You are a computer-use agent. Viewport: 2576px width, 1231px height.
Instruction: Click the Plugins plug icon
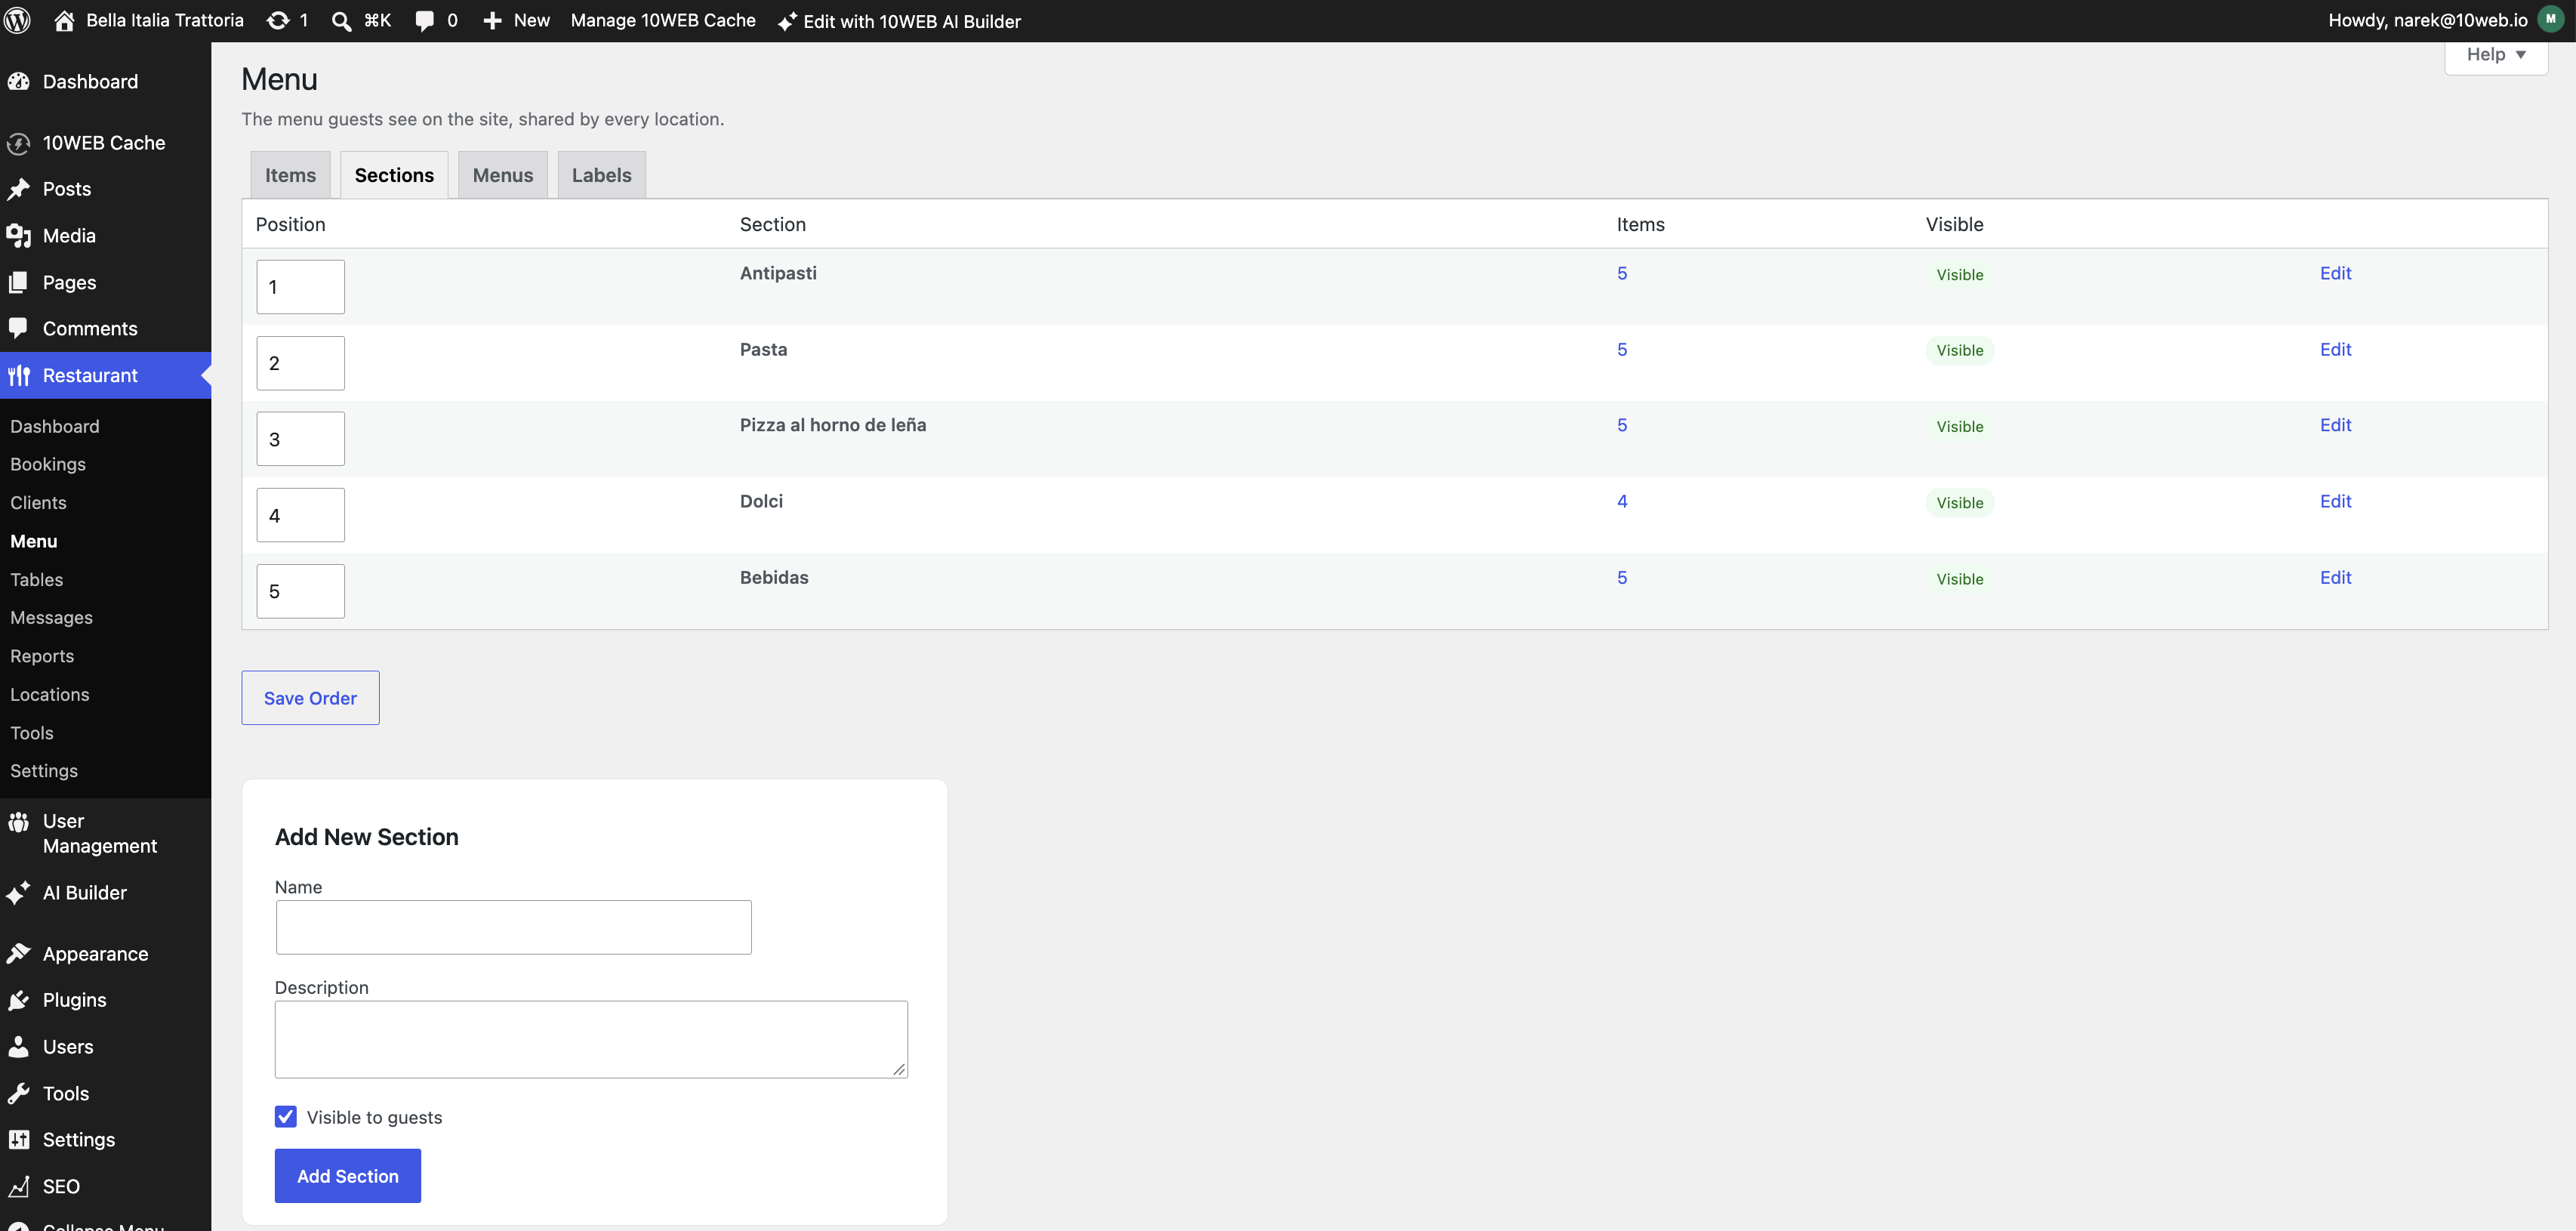click(19, 1000)
